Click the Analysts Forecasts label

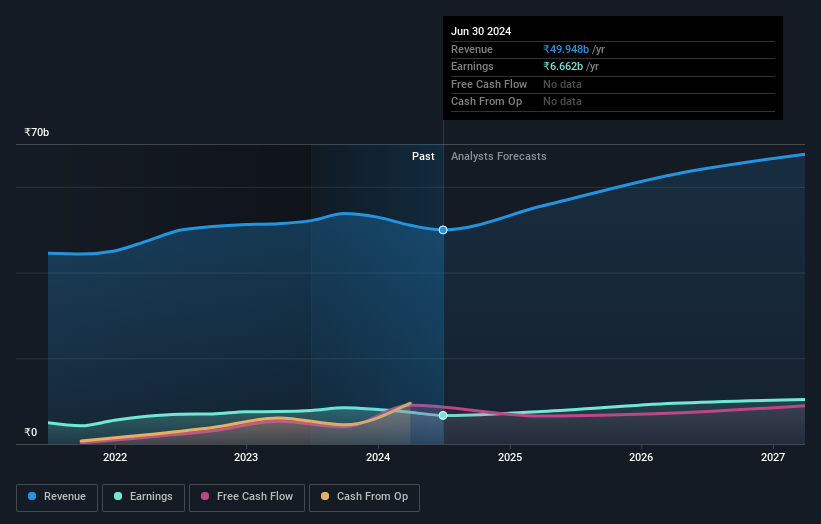click(498, 157)
